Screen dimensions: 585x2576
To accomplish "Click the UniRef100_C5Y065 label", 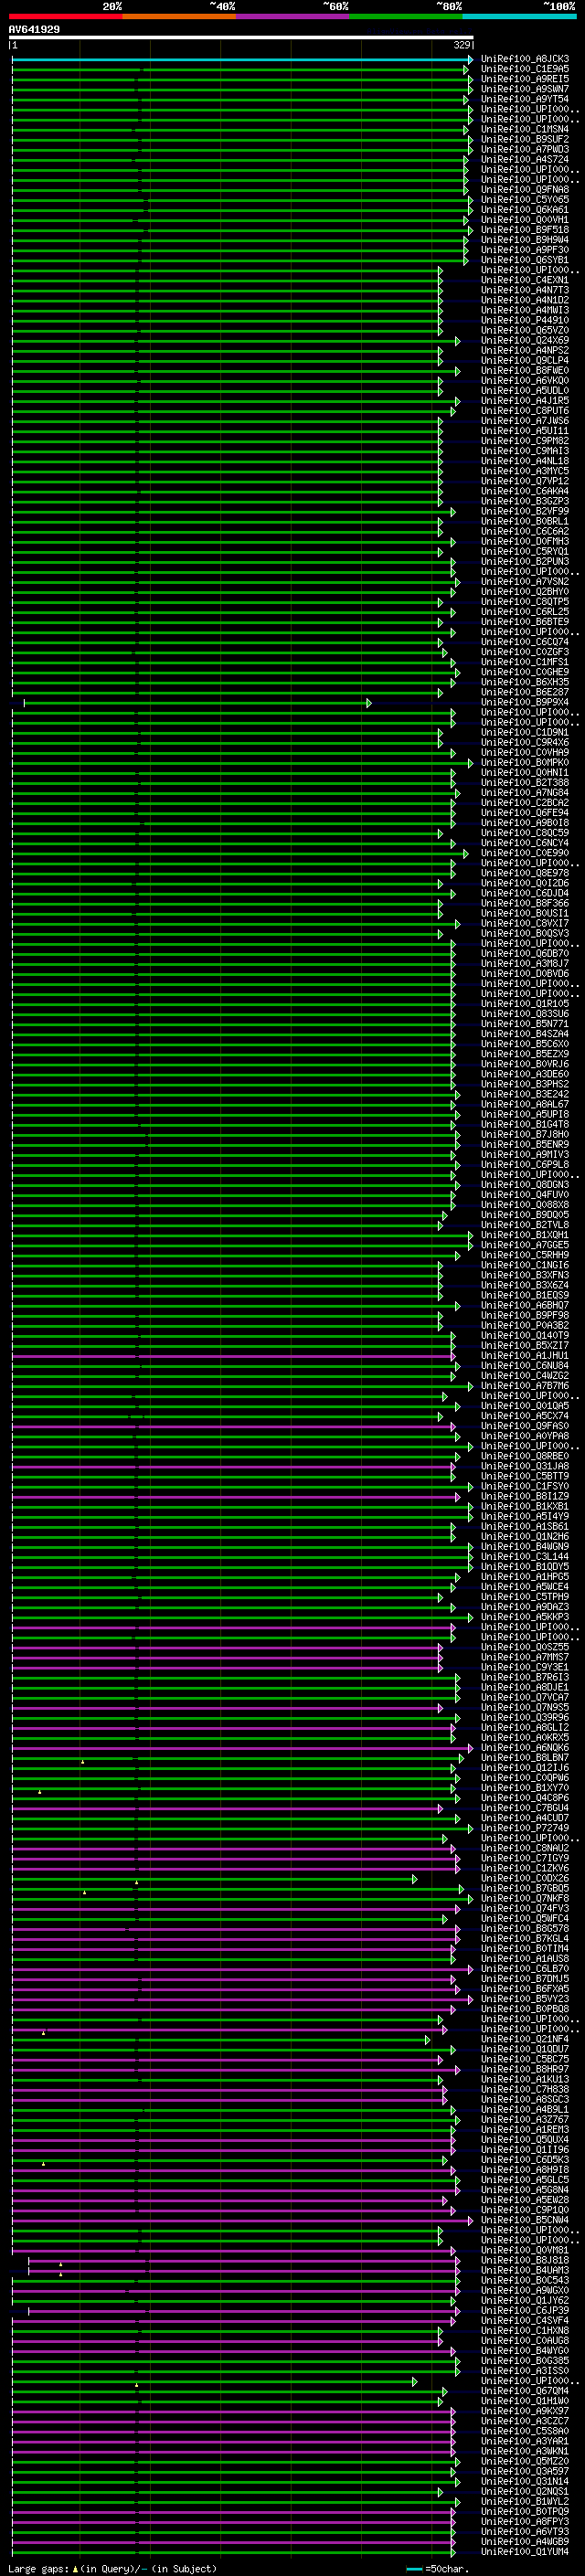I will point(525,199).
